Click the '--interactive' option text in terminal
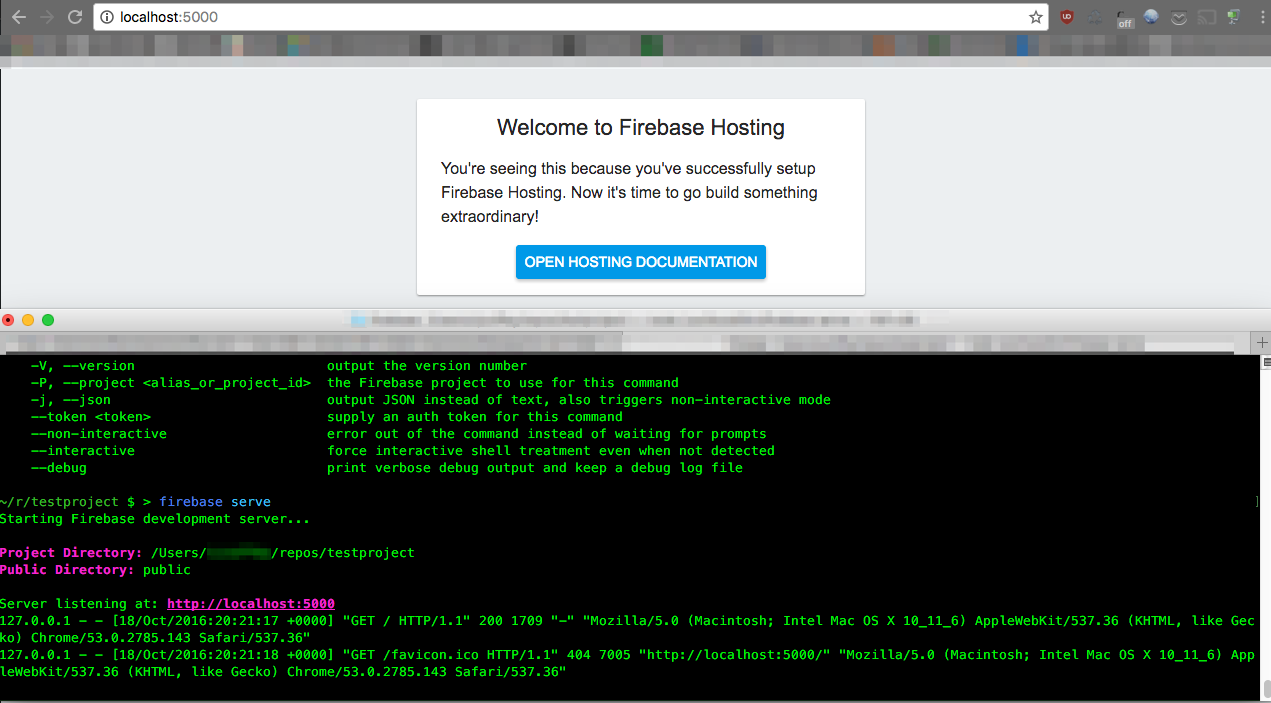The height and width of the screenshot is (703, 1271). click(83, 451)
